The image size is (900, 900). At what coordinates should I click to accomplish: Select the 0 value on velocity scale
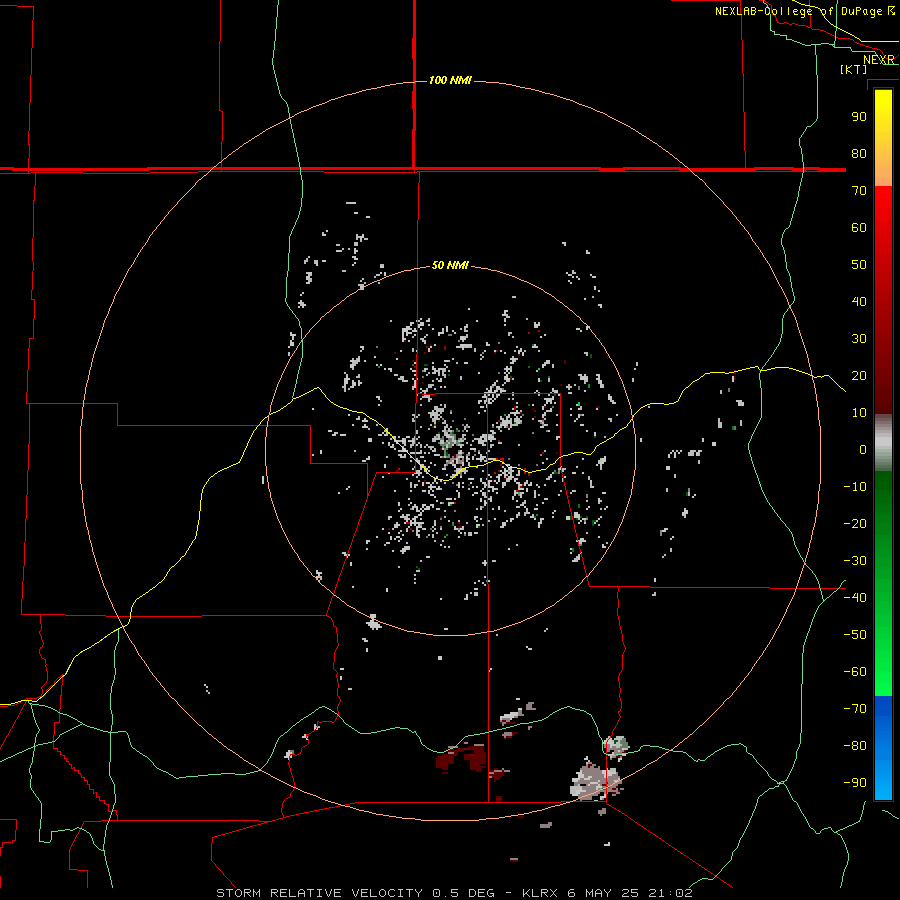(x=863, y=449)
